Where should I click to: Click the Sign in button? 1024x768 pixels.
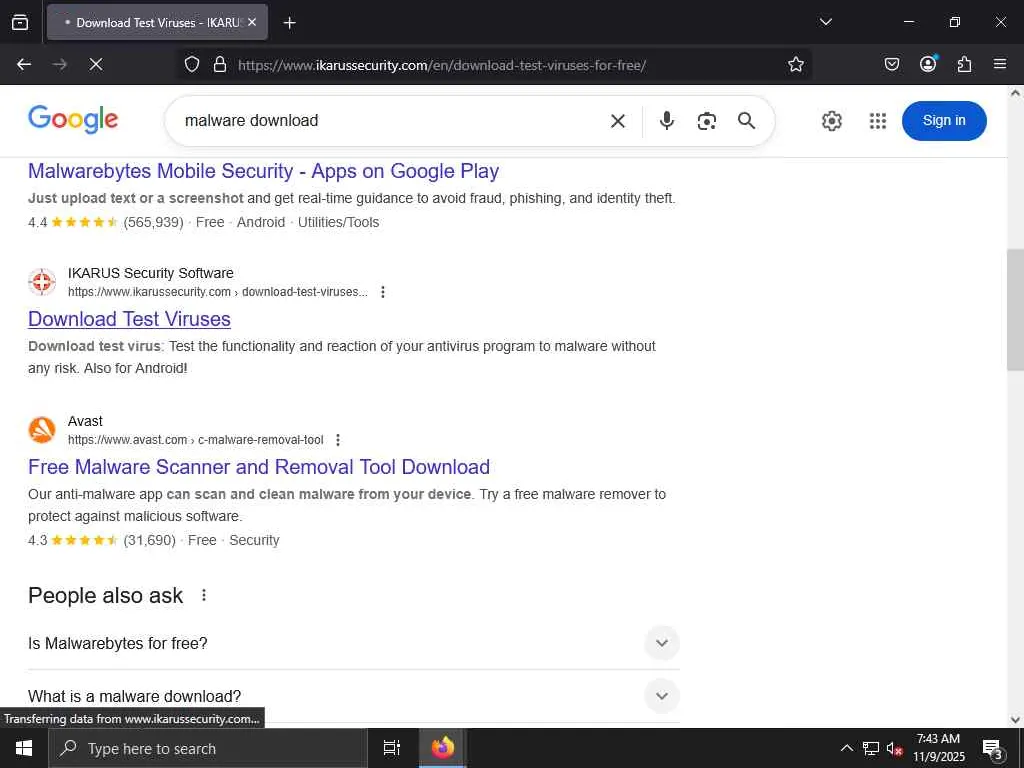pyautogui.click(x=944, y=121)
